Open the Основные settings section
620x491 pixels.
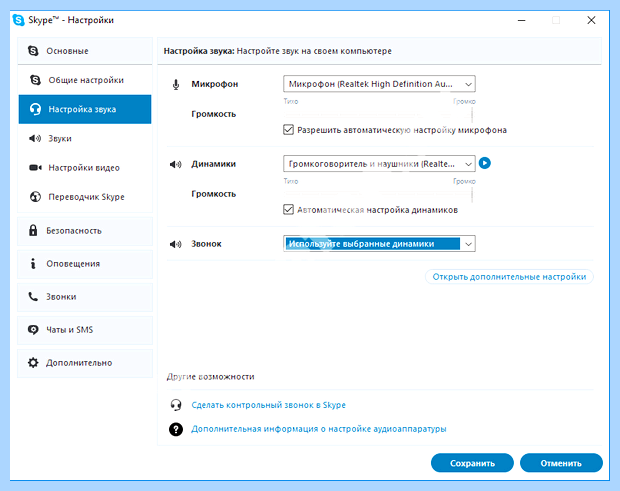pyautogui.click(x=85, y=51)
